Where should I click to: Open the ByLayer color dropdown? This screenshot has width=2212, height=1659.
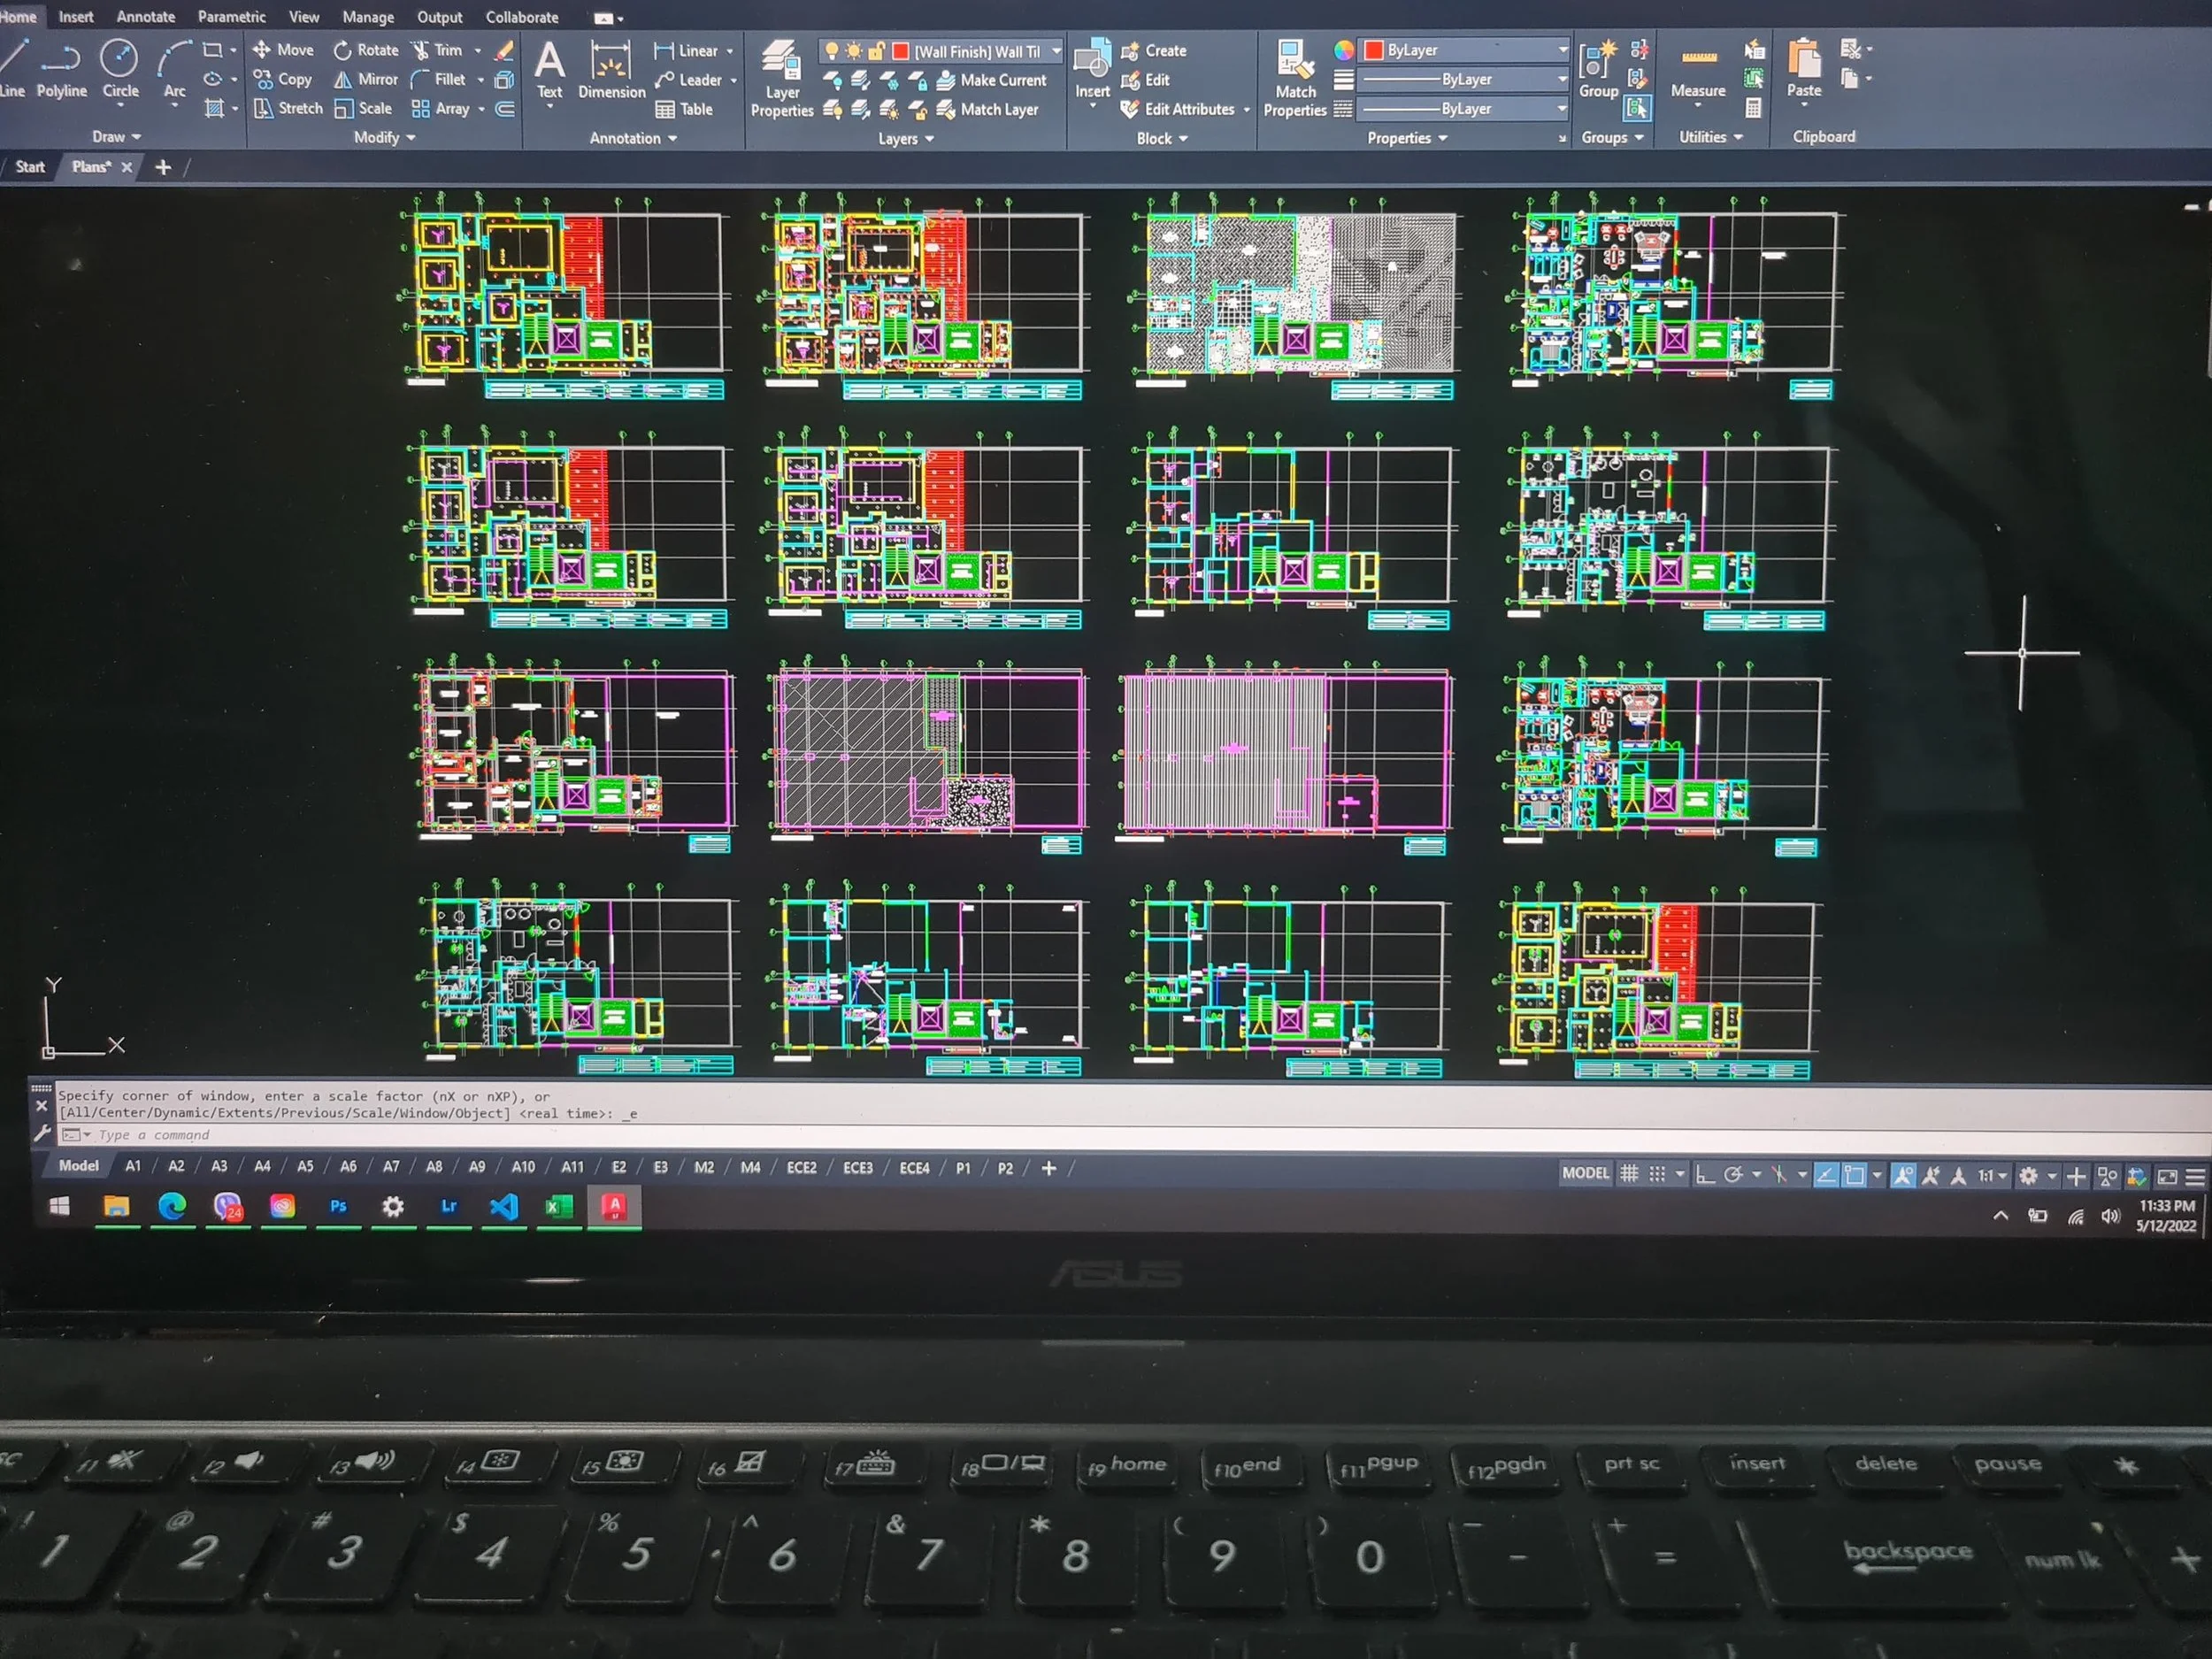pyautogui.click(x=1562, y=49)
